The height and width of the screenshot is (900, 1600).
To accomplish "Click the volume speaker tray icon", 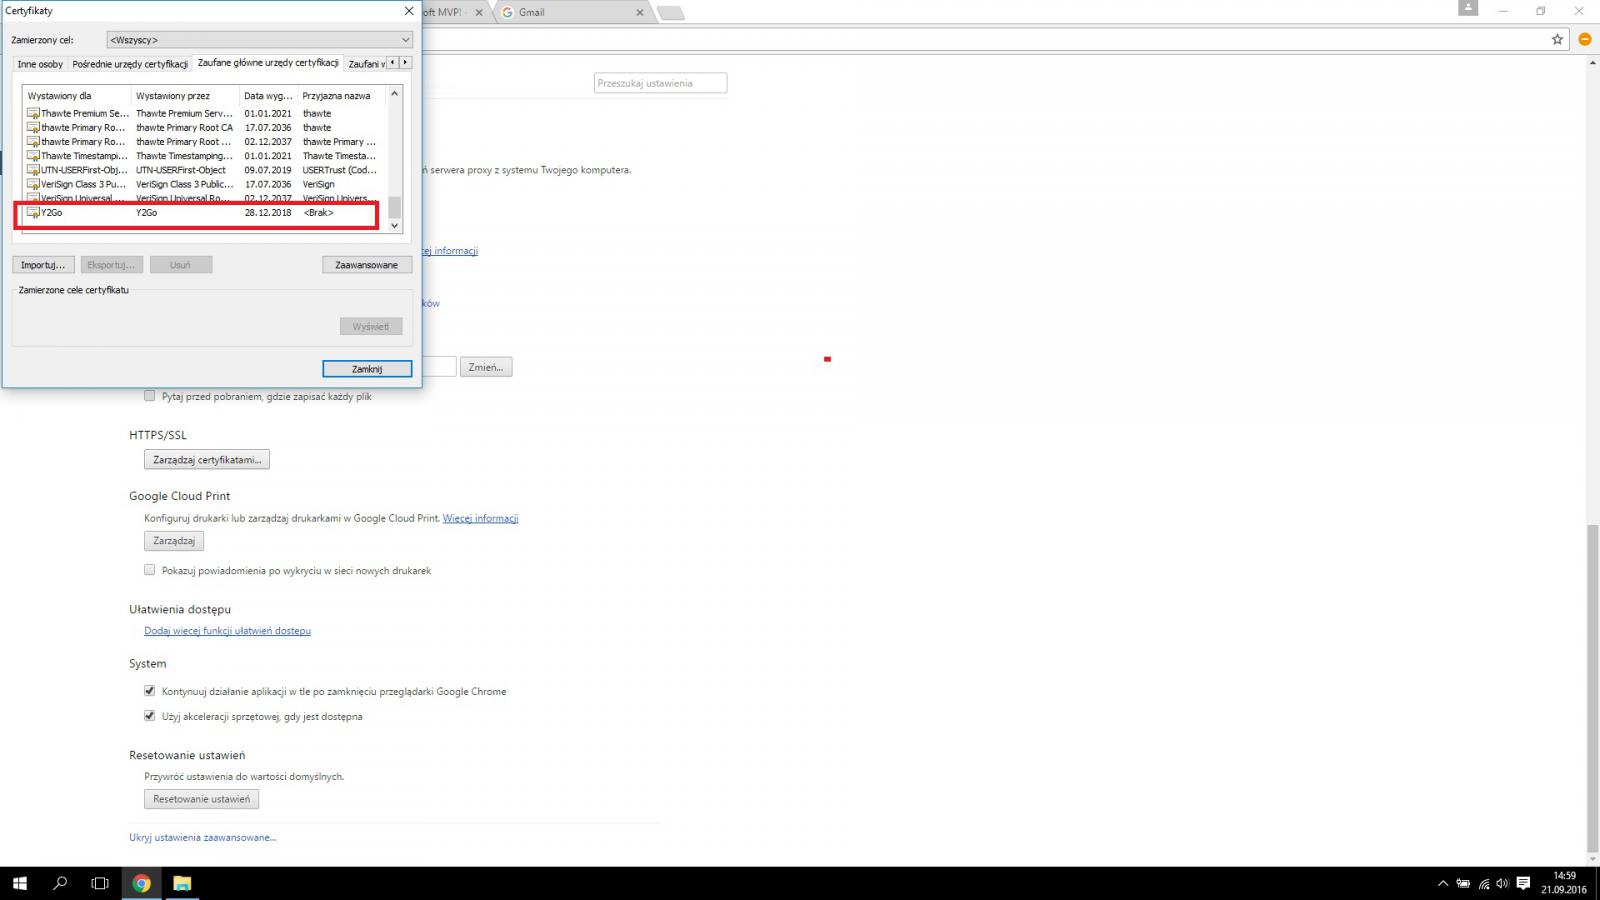I will (1502, 884).
